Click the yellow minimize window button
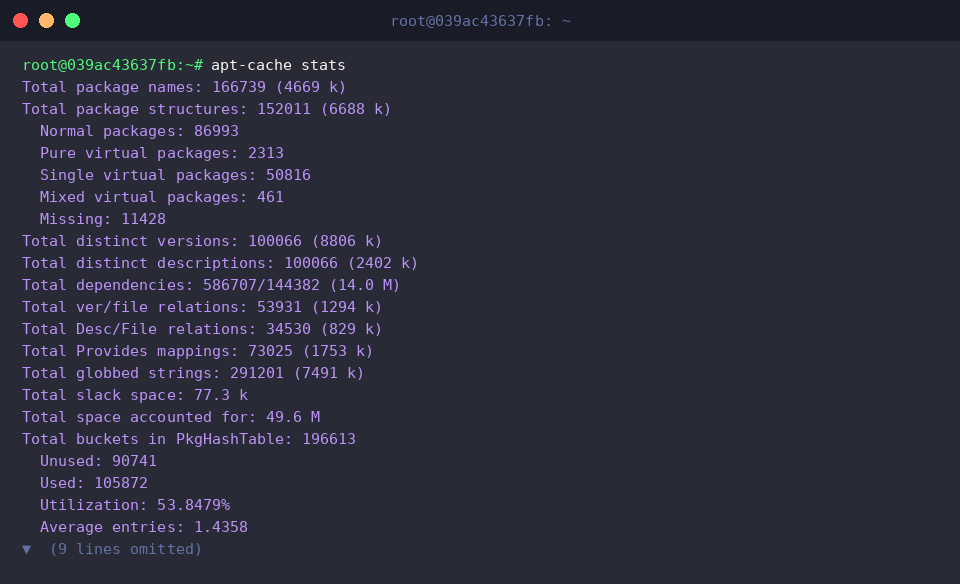This screenshot has width=960, height=584. coord(47,21)
